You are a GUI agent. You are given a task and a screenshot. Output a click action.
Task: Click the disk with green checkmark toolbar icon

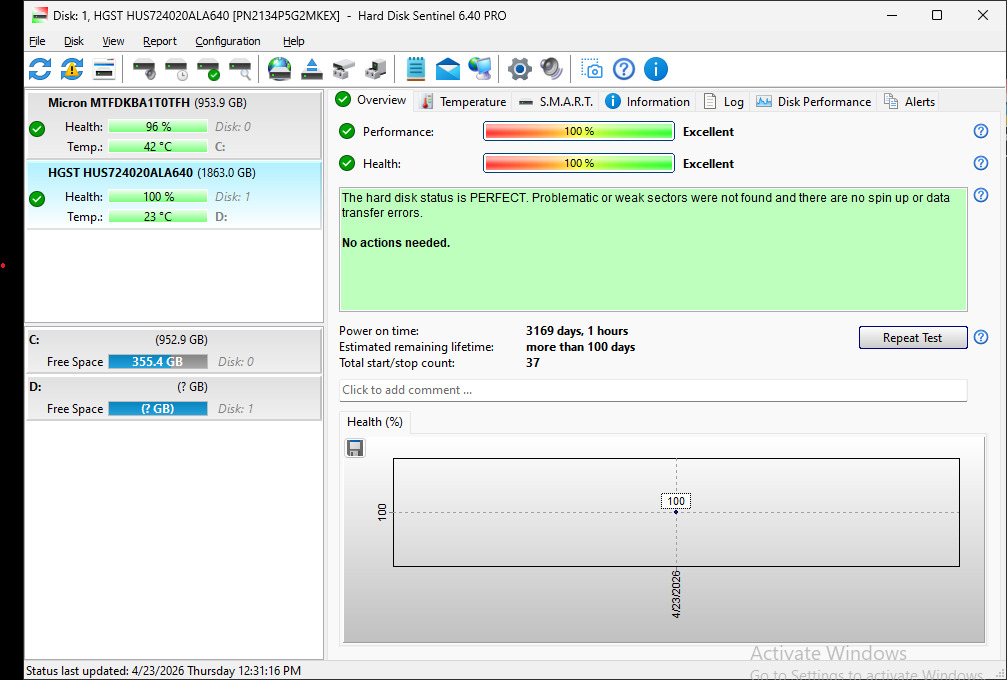pyautogui.click(x=208, y=69)
